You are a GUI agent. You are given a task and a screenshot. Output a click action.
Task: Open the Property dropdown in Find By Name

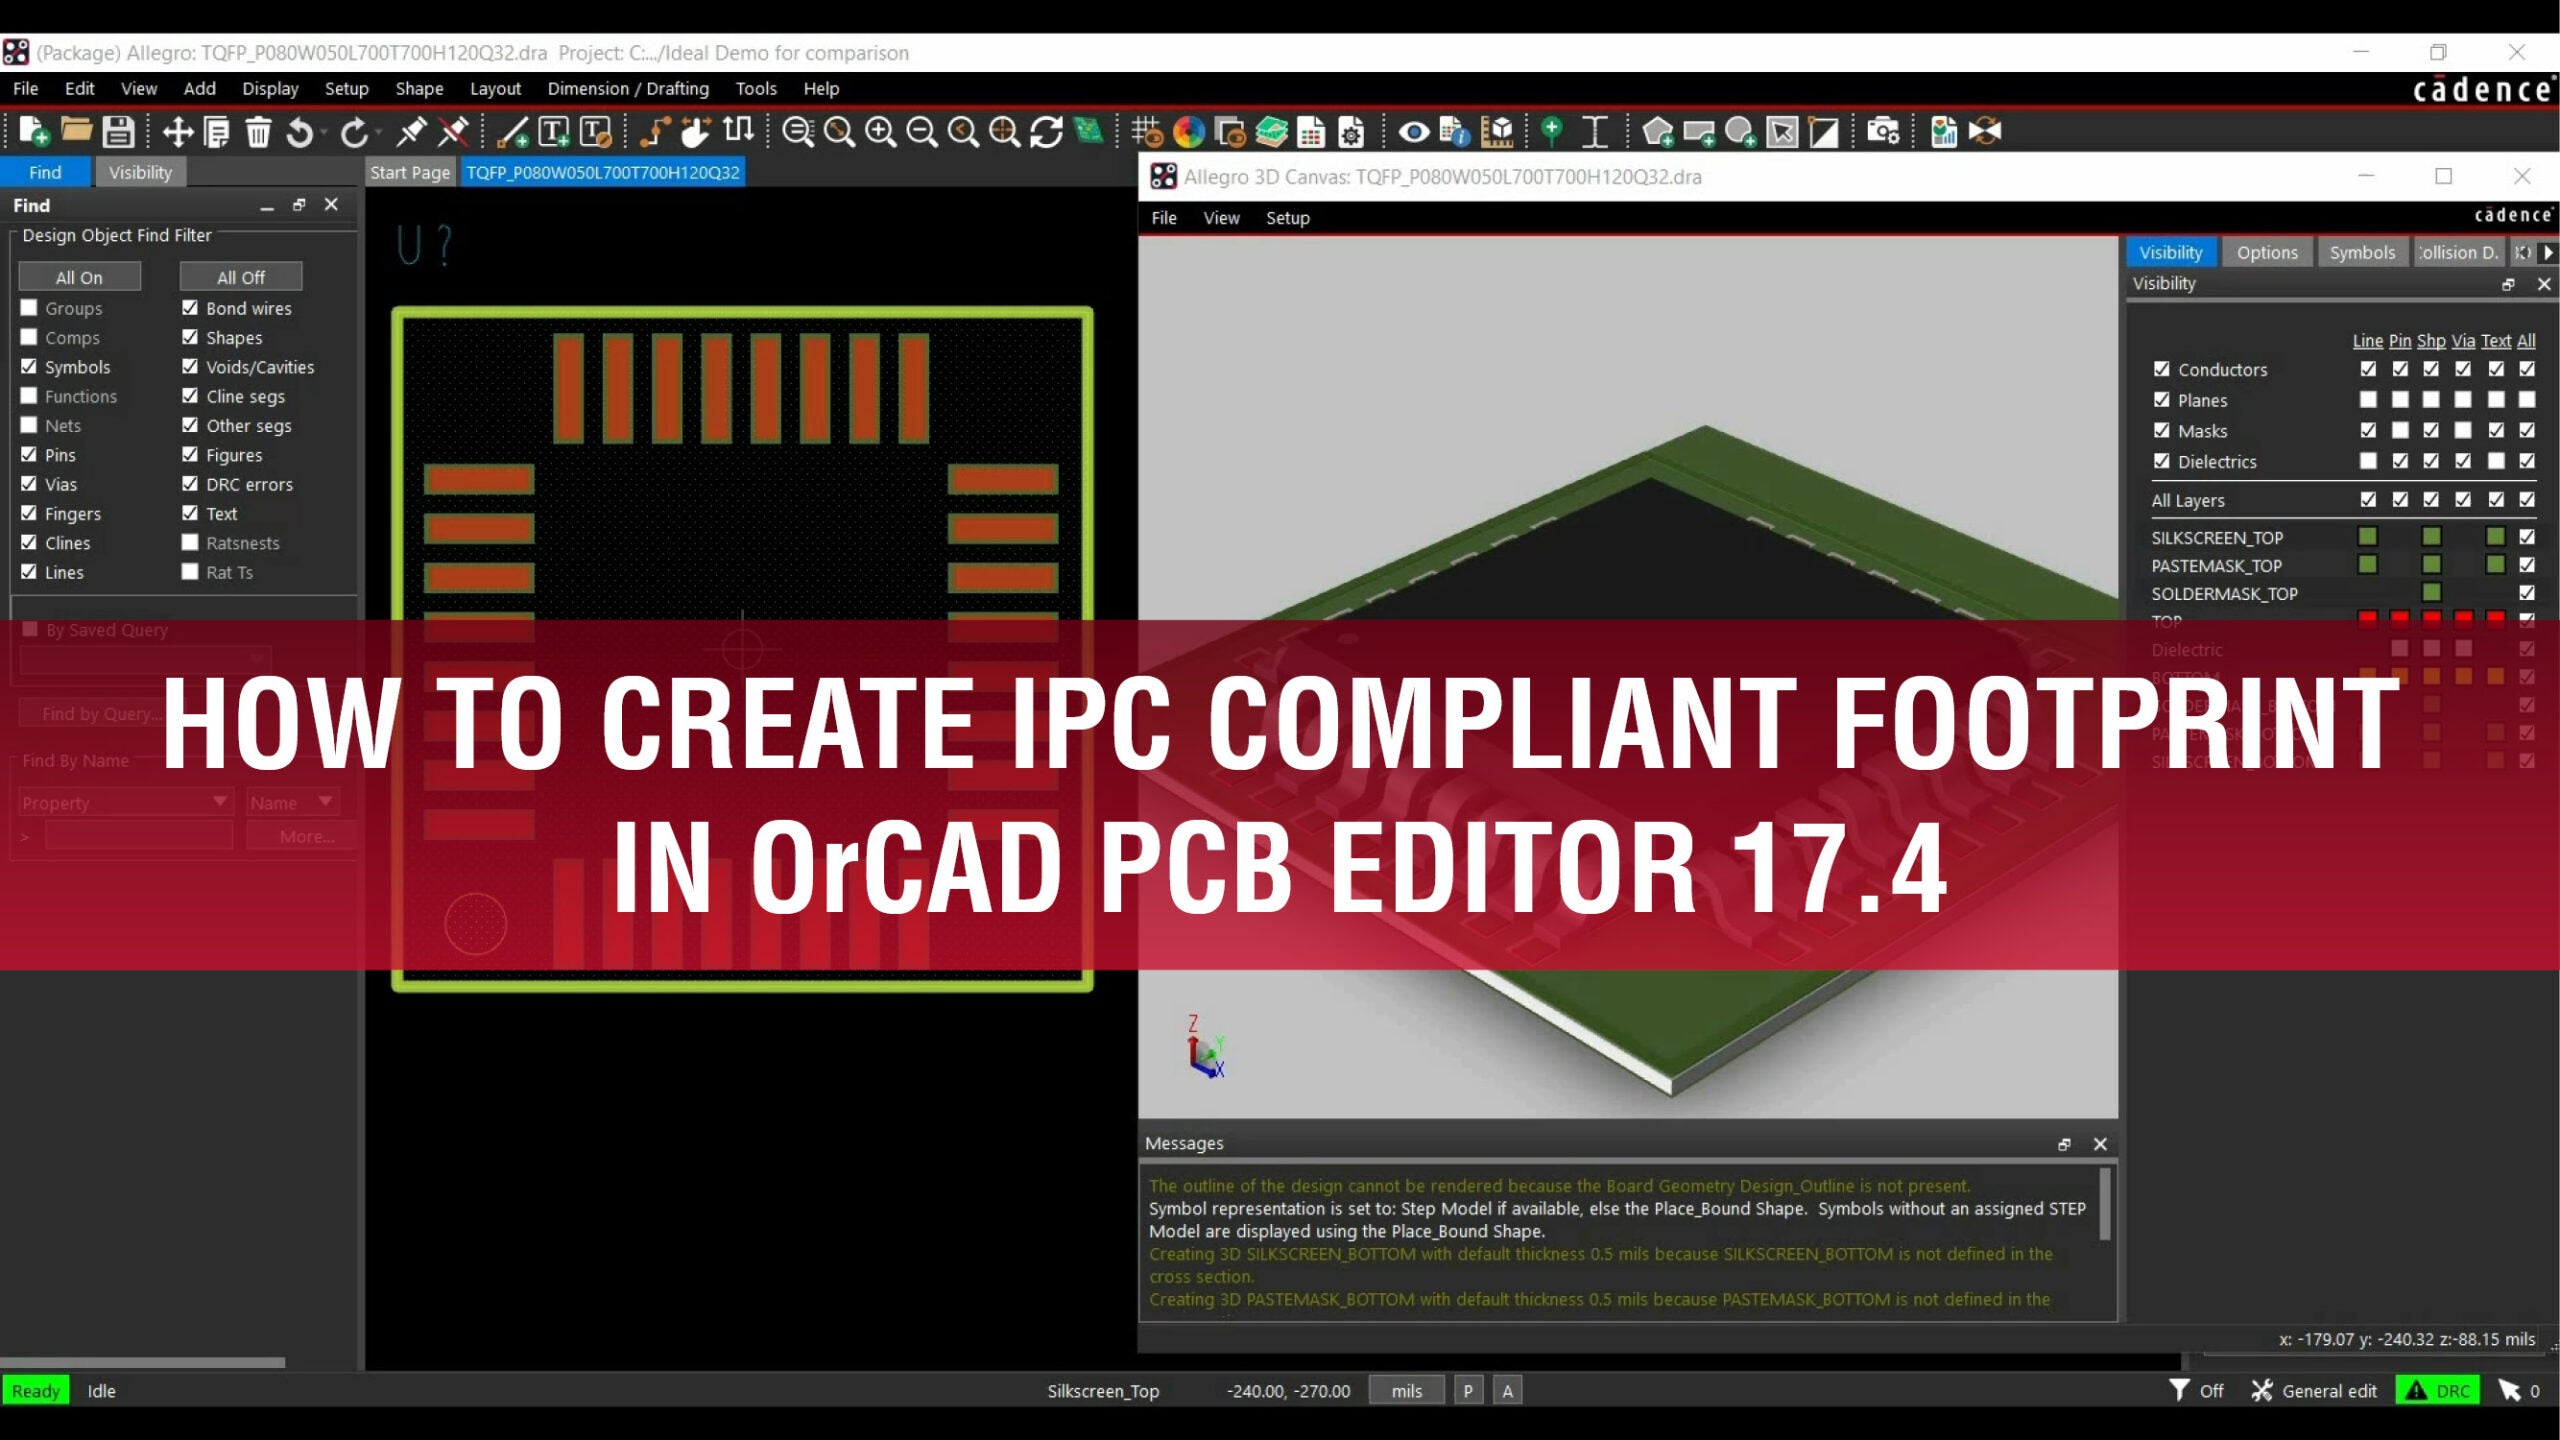point(126,802)
